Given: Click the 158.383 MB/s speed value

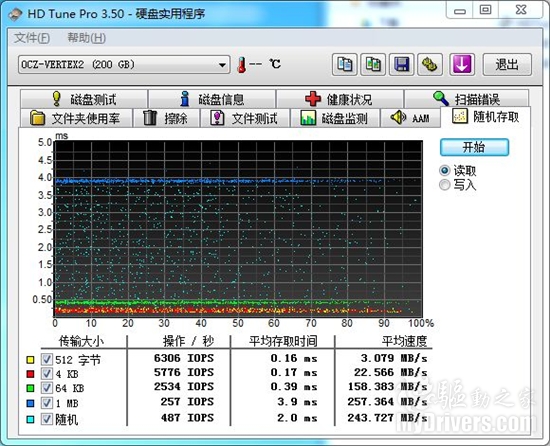Looking at the screenshot, I should [388, 387].
